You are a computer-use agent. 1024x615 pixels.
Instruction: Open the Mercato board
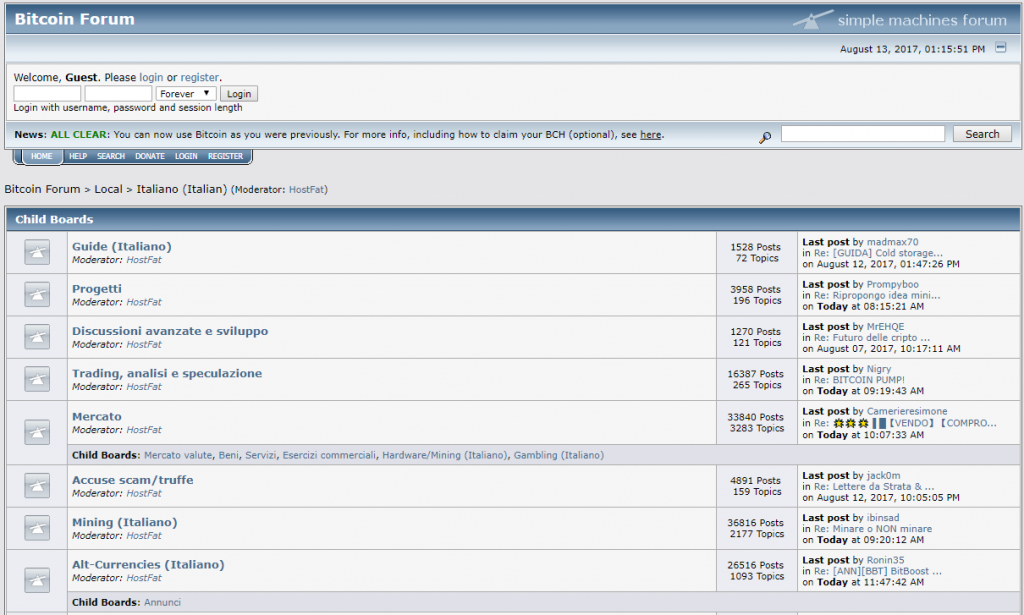coord(97,417)
